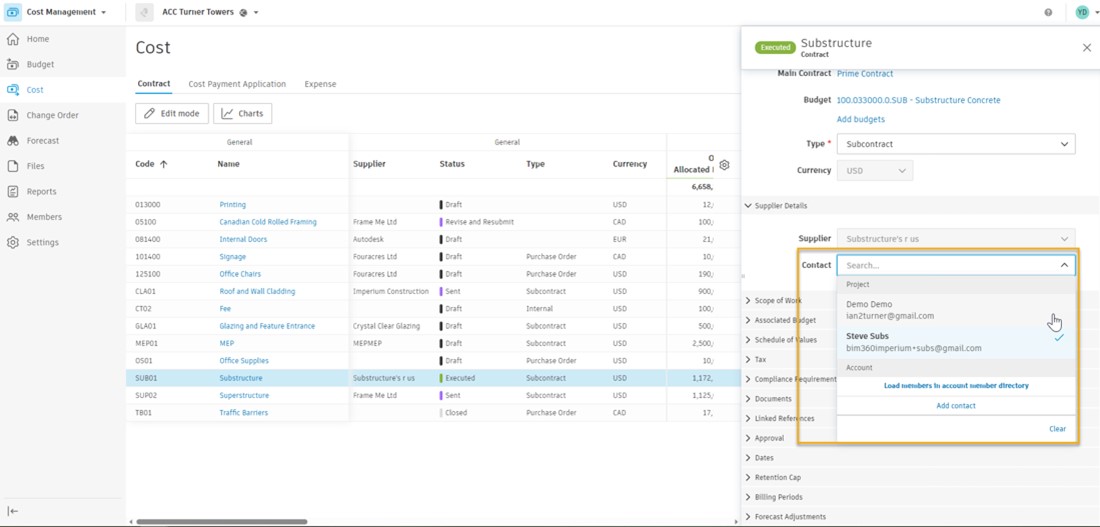Click the help question mark icon
The width and height of the screenshot is (1100, 527).
(1048, 12)
